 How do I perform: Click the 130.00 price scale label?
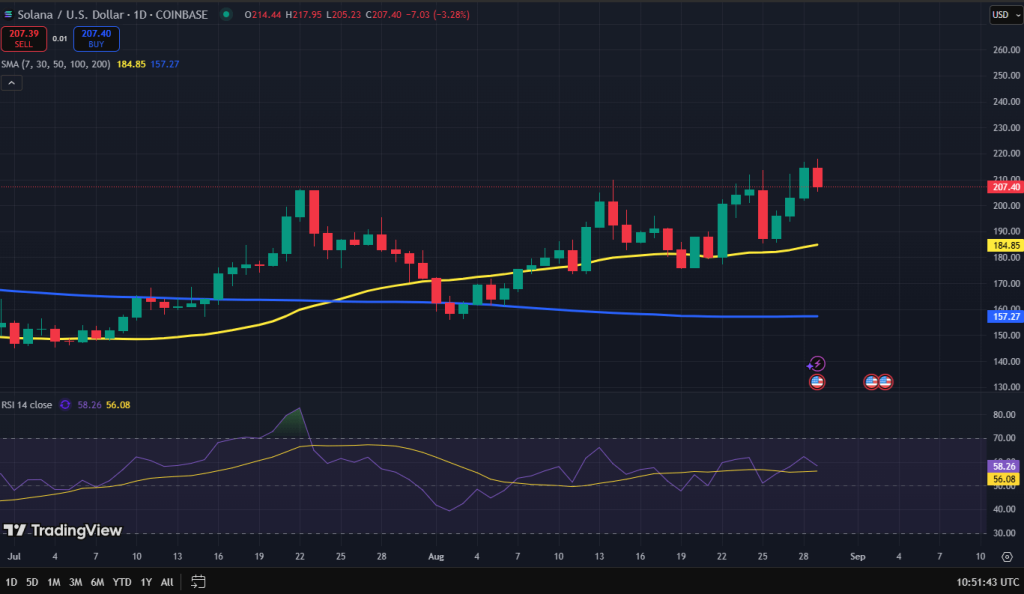click(x=1006, y=387)
